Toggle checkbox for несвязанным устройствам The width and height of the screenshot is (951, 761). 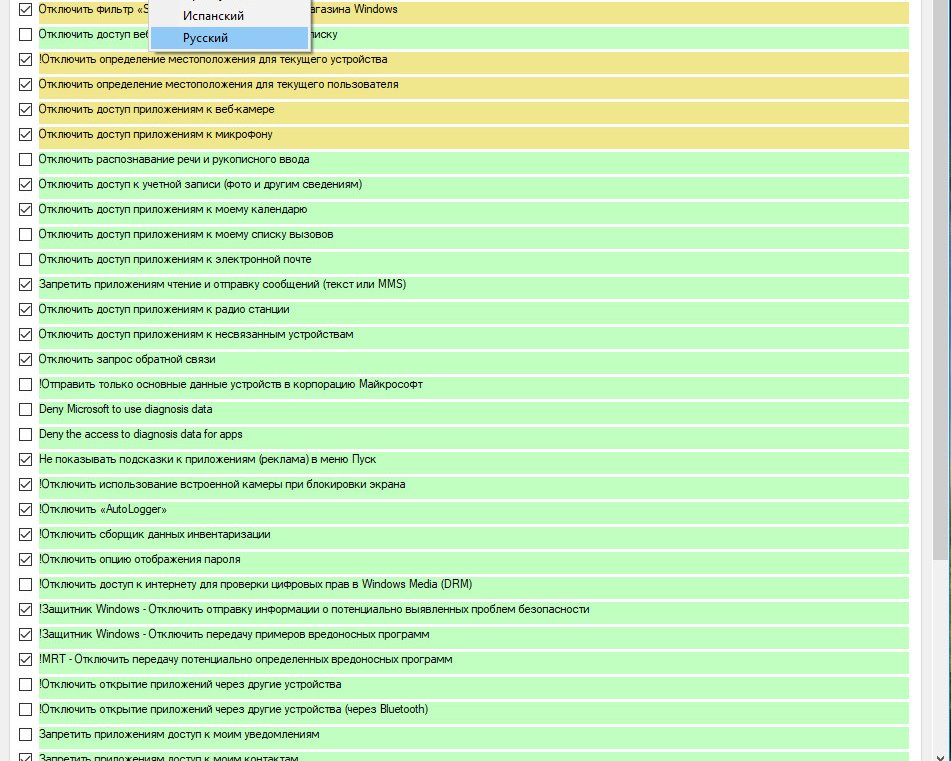(25, 334)
